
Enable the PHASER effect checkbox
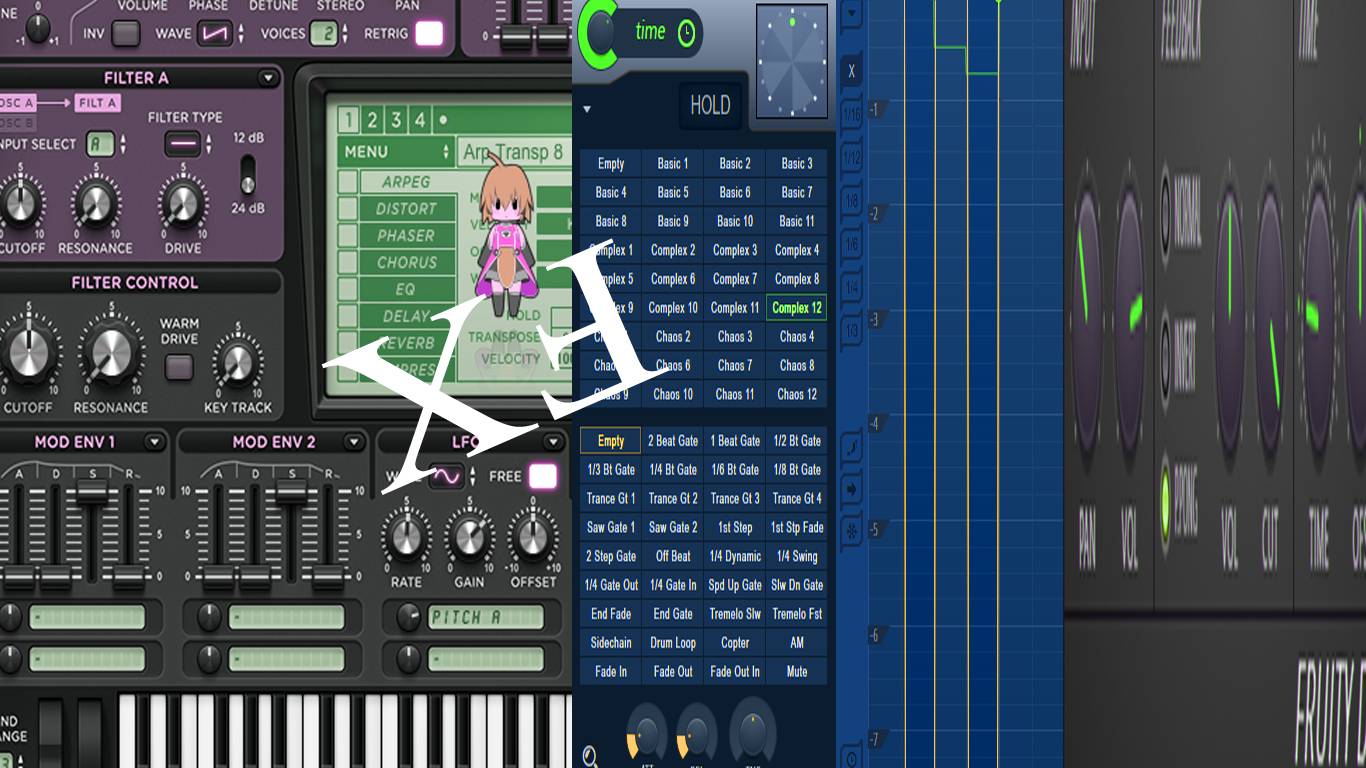[x=348, y=235]
